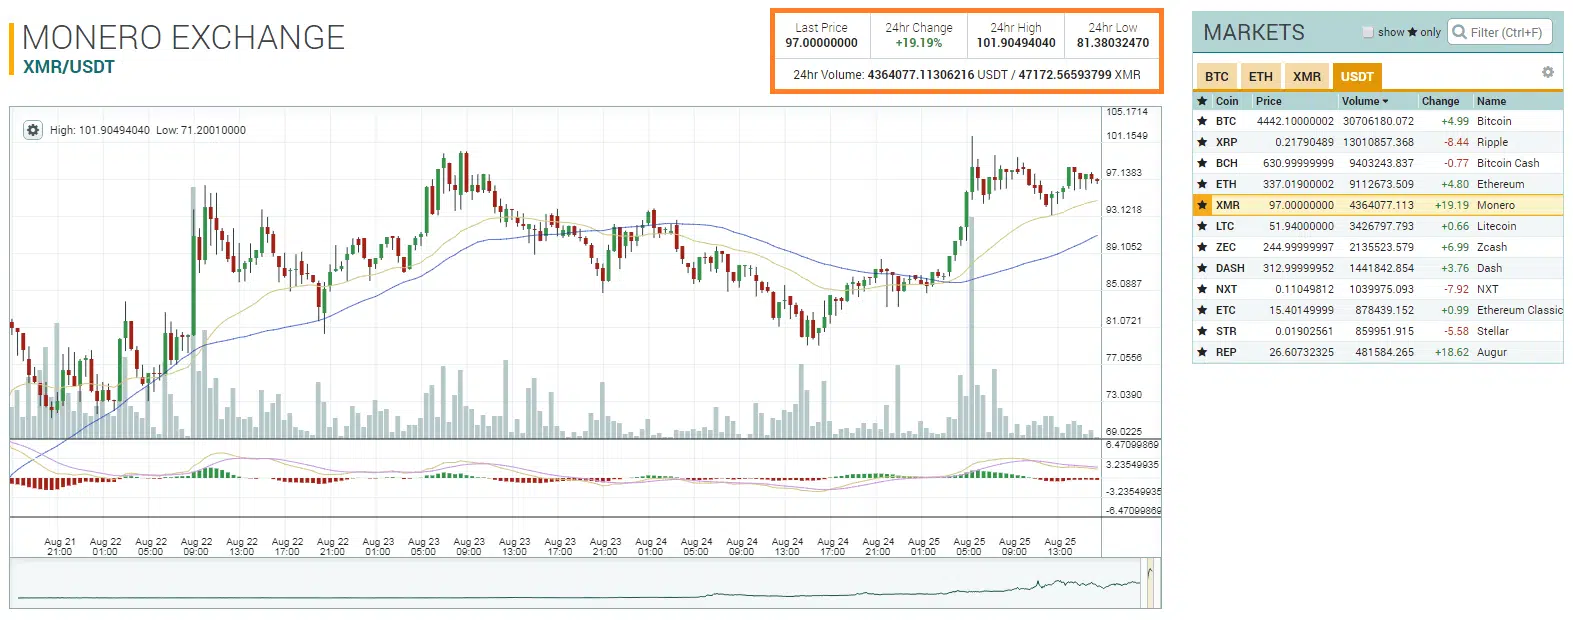Sort markets by Name column
Screen dimensions: 1573x620
point(1492,101)
